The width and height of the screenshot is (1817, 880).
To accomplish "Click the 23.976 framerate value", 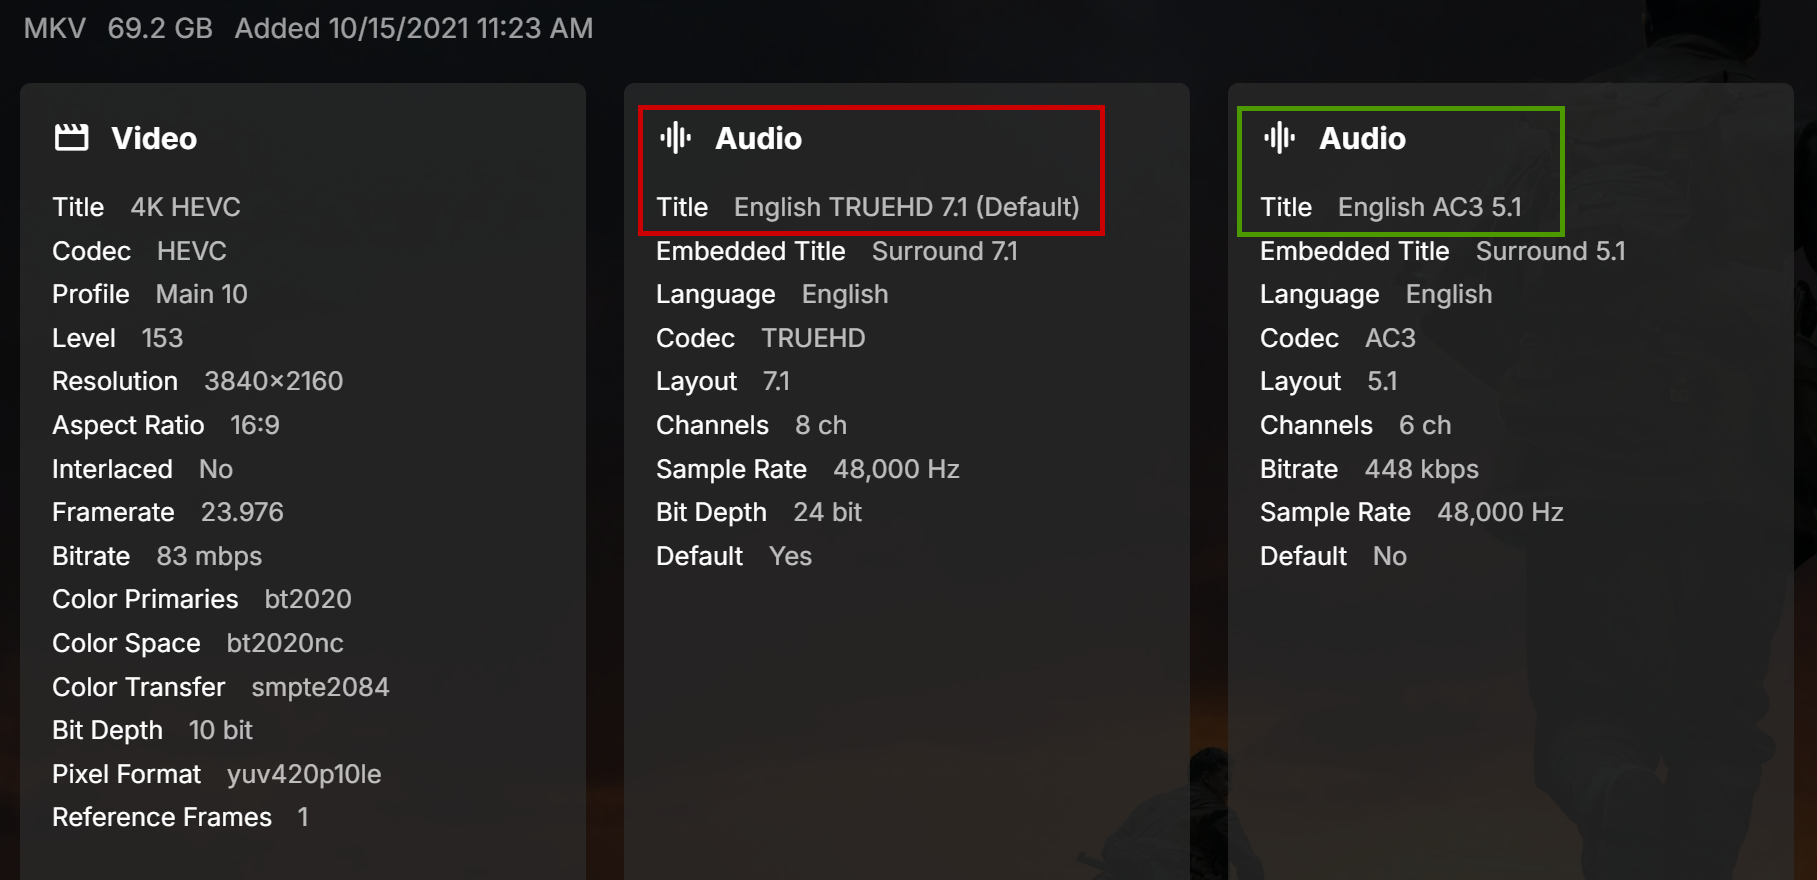I will (242, 512).
